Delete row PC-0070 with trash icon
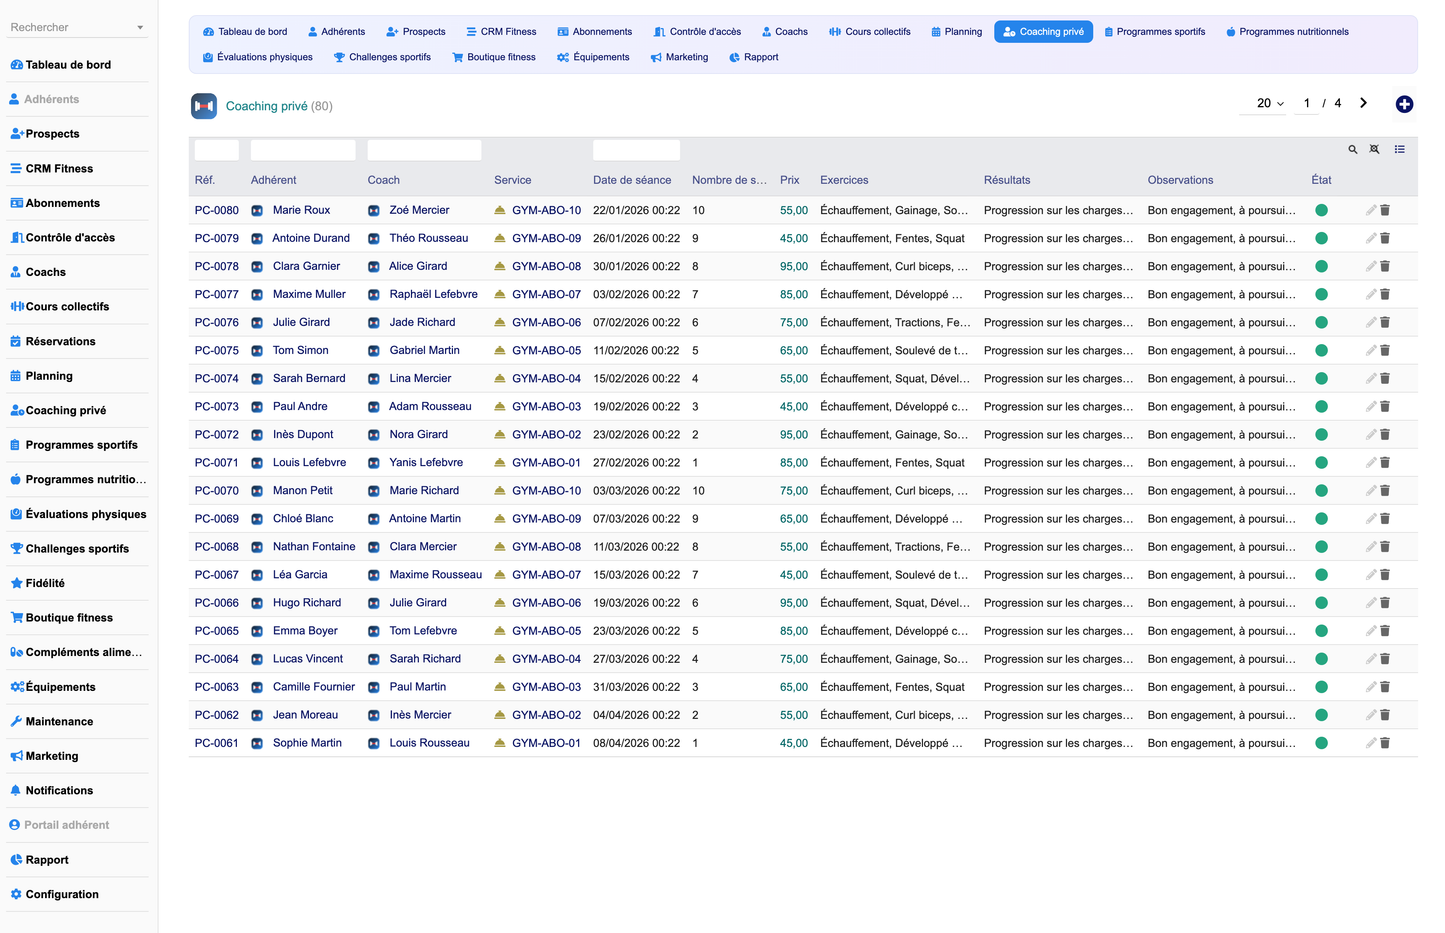Image resolution: width=1445 pixels, height=933 pixels. point(1385,490)
